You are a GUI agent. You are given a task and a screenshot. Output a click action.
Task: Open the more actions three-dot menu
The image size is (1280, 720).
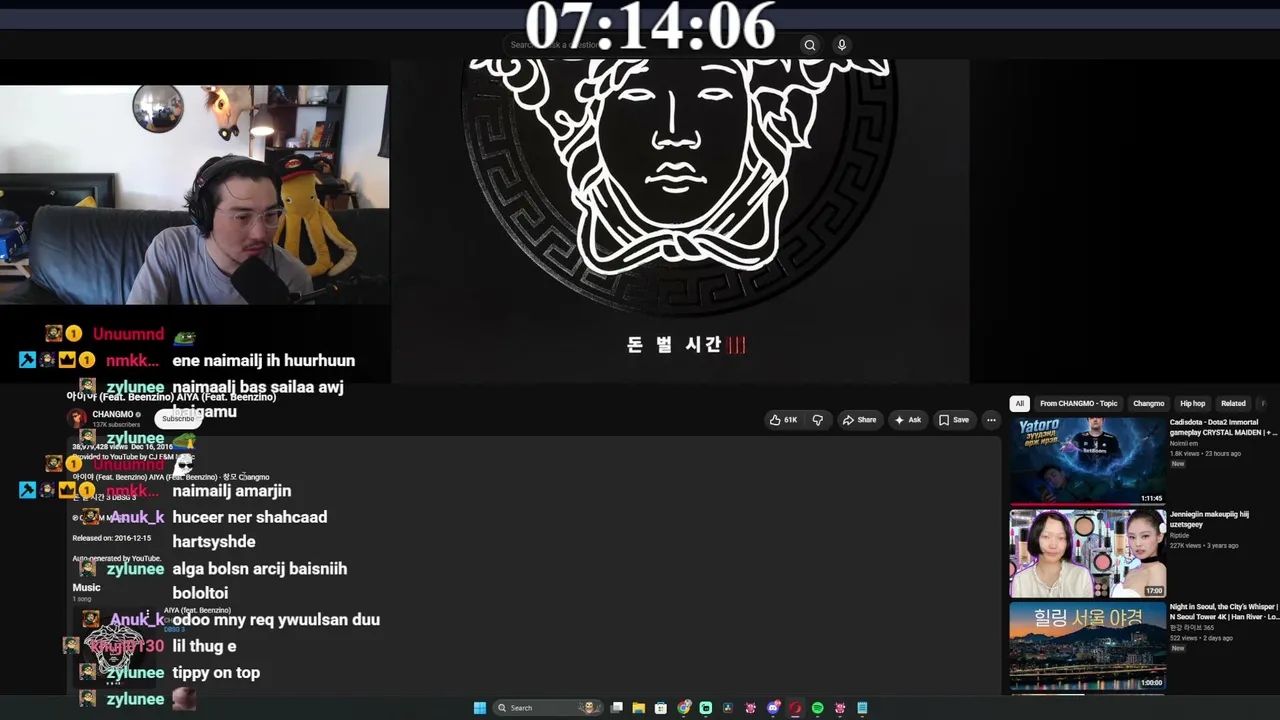click(991, 420)
